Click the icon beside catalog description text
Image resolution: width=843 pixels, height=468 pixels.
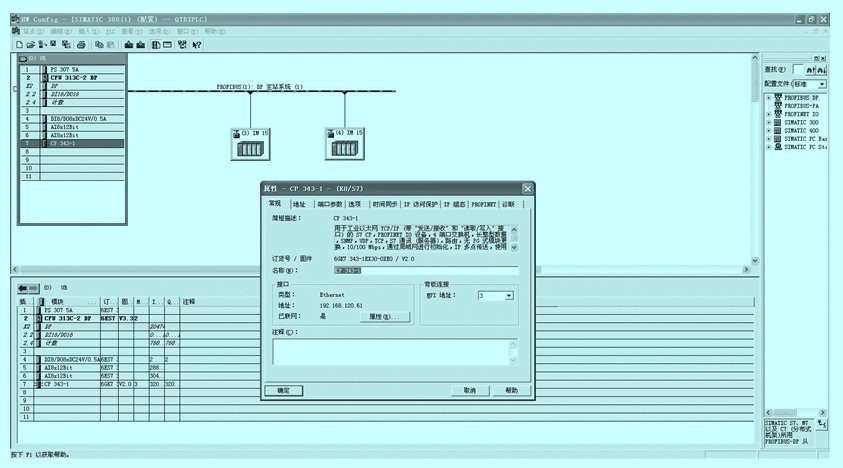[x=821, y=424]
